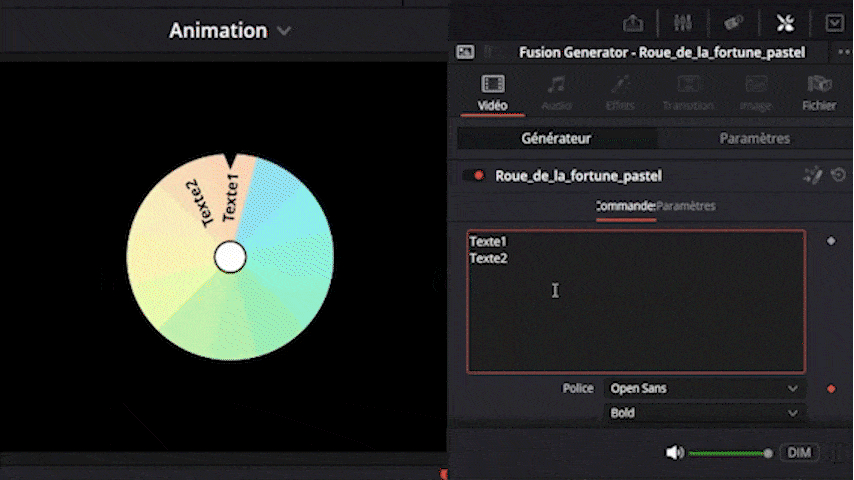The width and height of the screenshot is (854, 480).
Task: Open the inspector options ellipsis menu
Action: tap(844, 52)
